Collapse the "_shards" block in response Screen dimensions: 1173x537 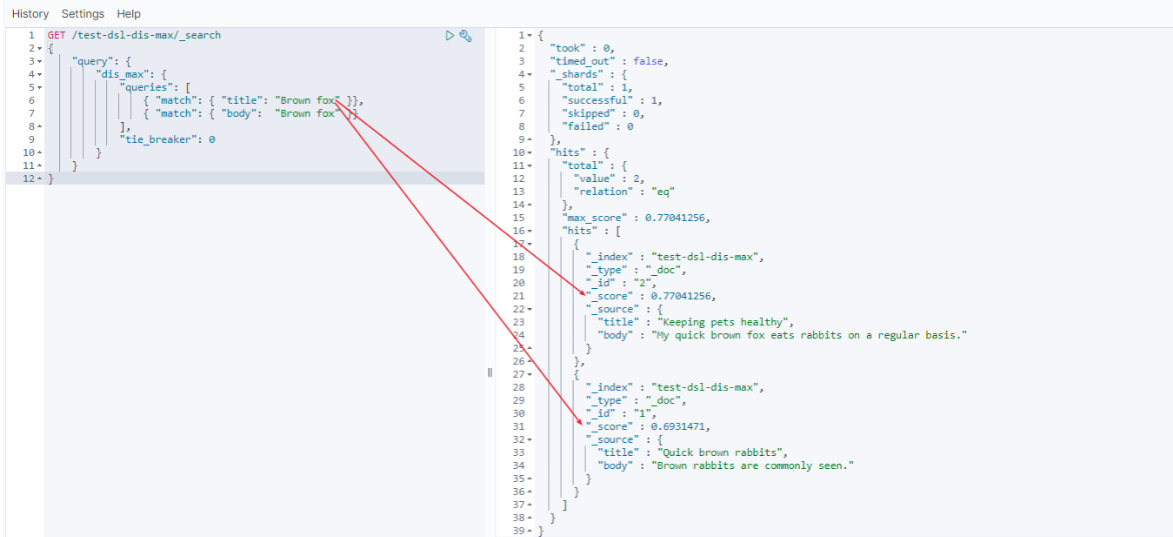coord(530,75)
